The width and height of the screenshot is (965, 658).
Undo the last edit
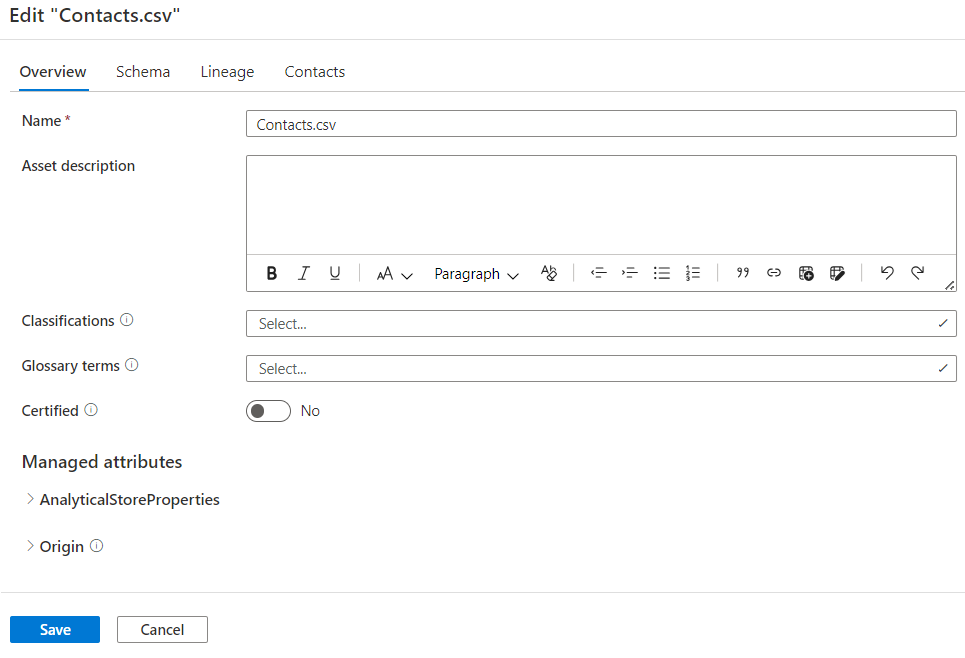(886, 273)
